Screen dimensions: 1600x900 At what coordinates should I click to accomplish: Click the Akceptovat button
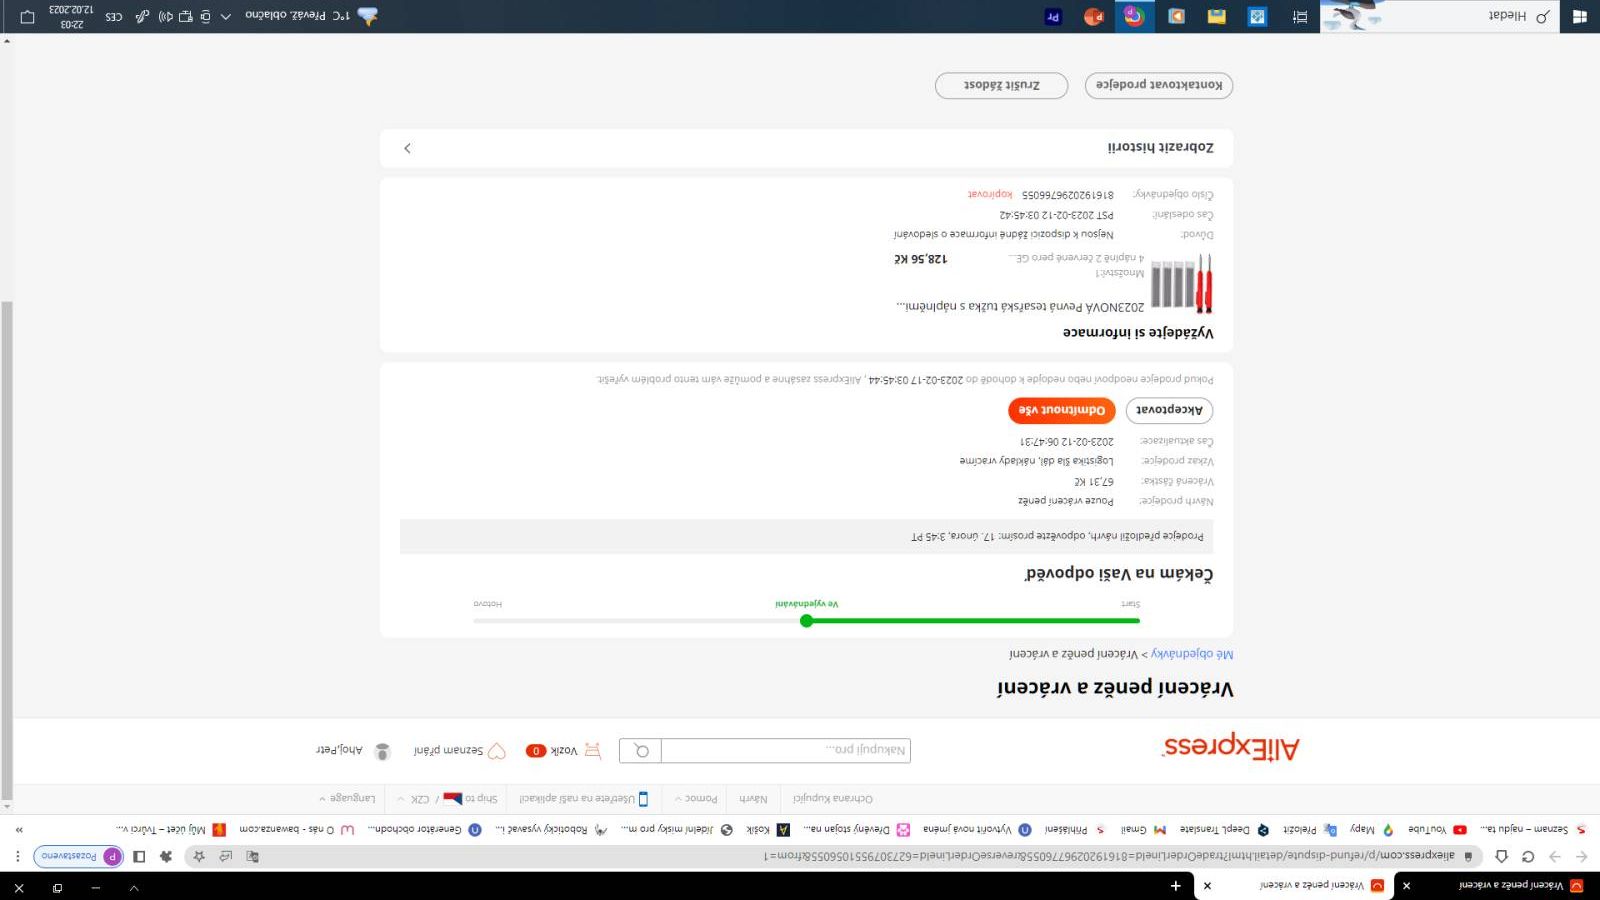[x=1169, y=410]
